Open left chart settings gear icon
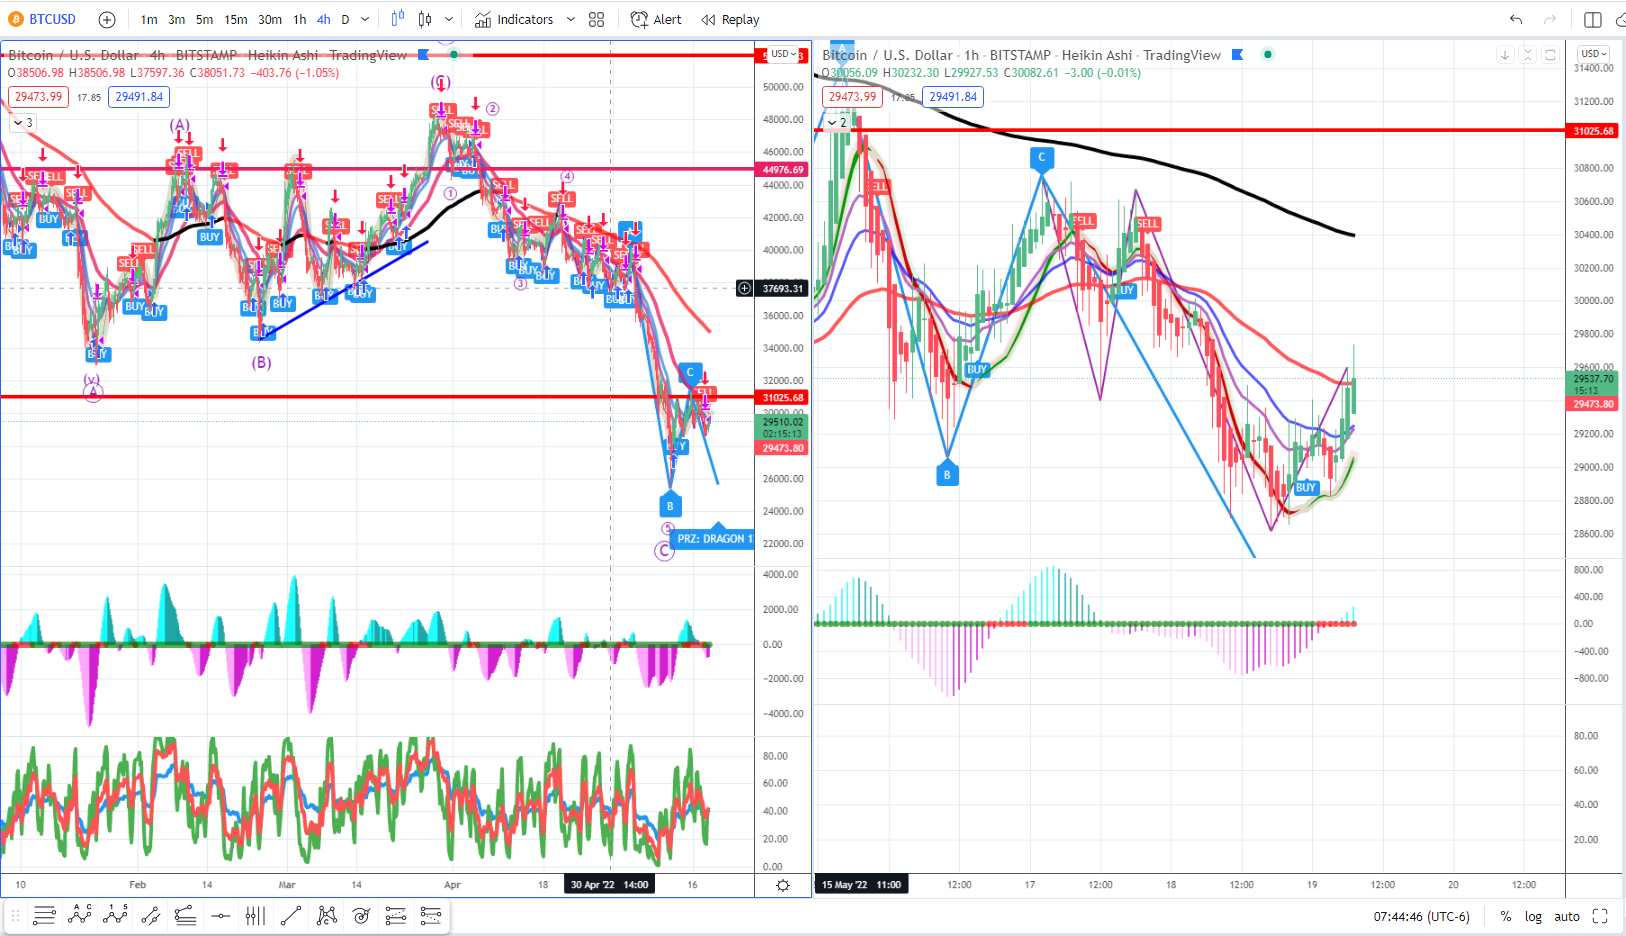 pos(783,885)
